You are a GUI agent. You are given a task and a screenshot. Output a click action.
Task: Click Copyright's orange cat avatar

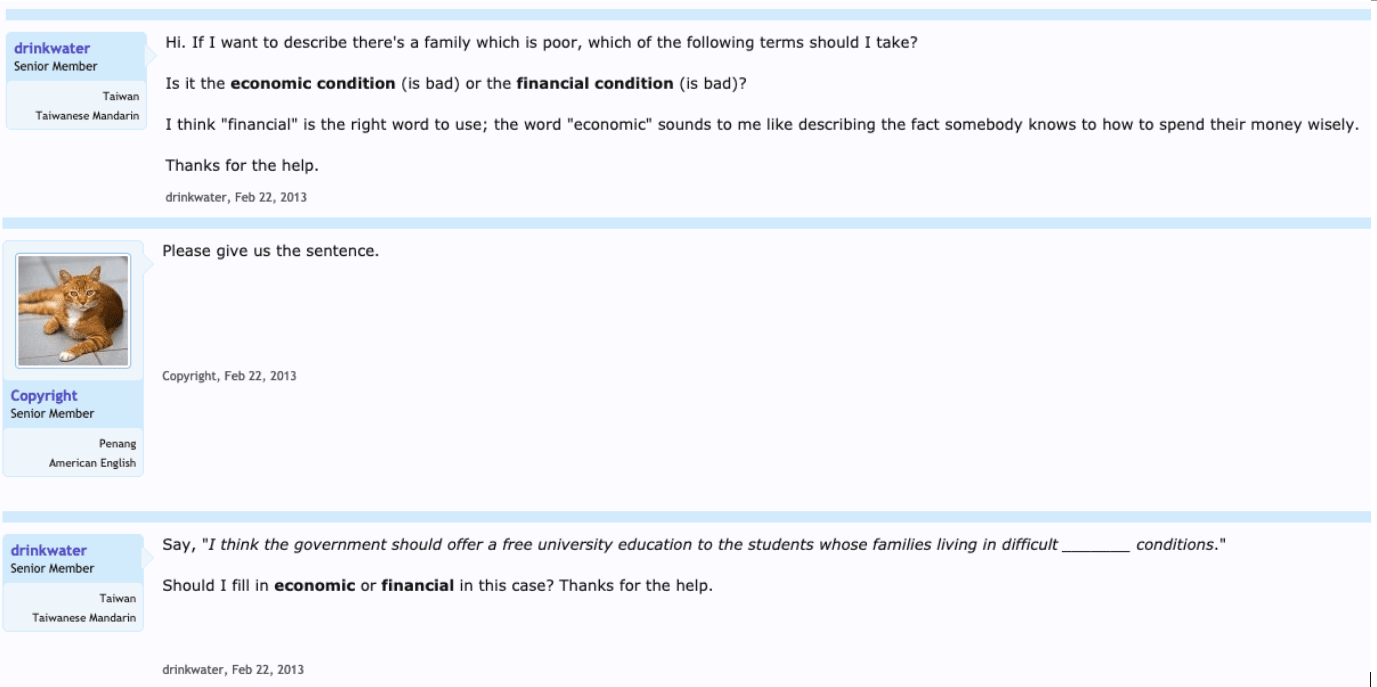pos(73,311)
